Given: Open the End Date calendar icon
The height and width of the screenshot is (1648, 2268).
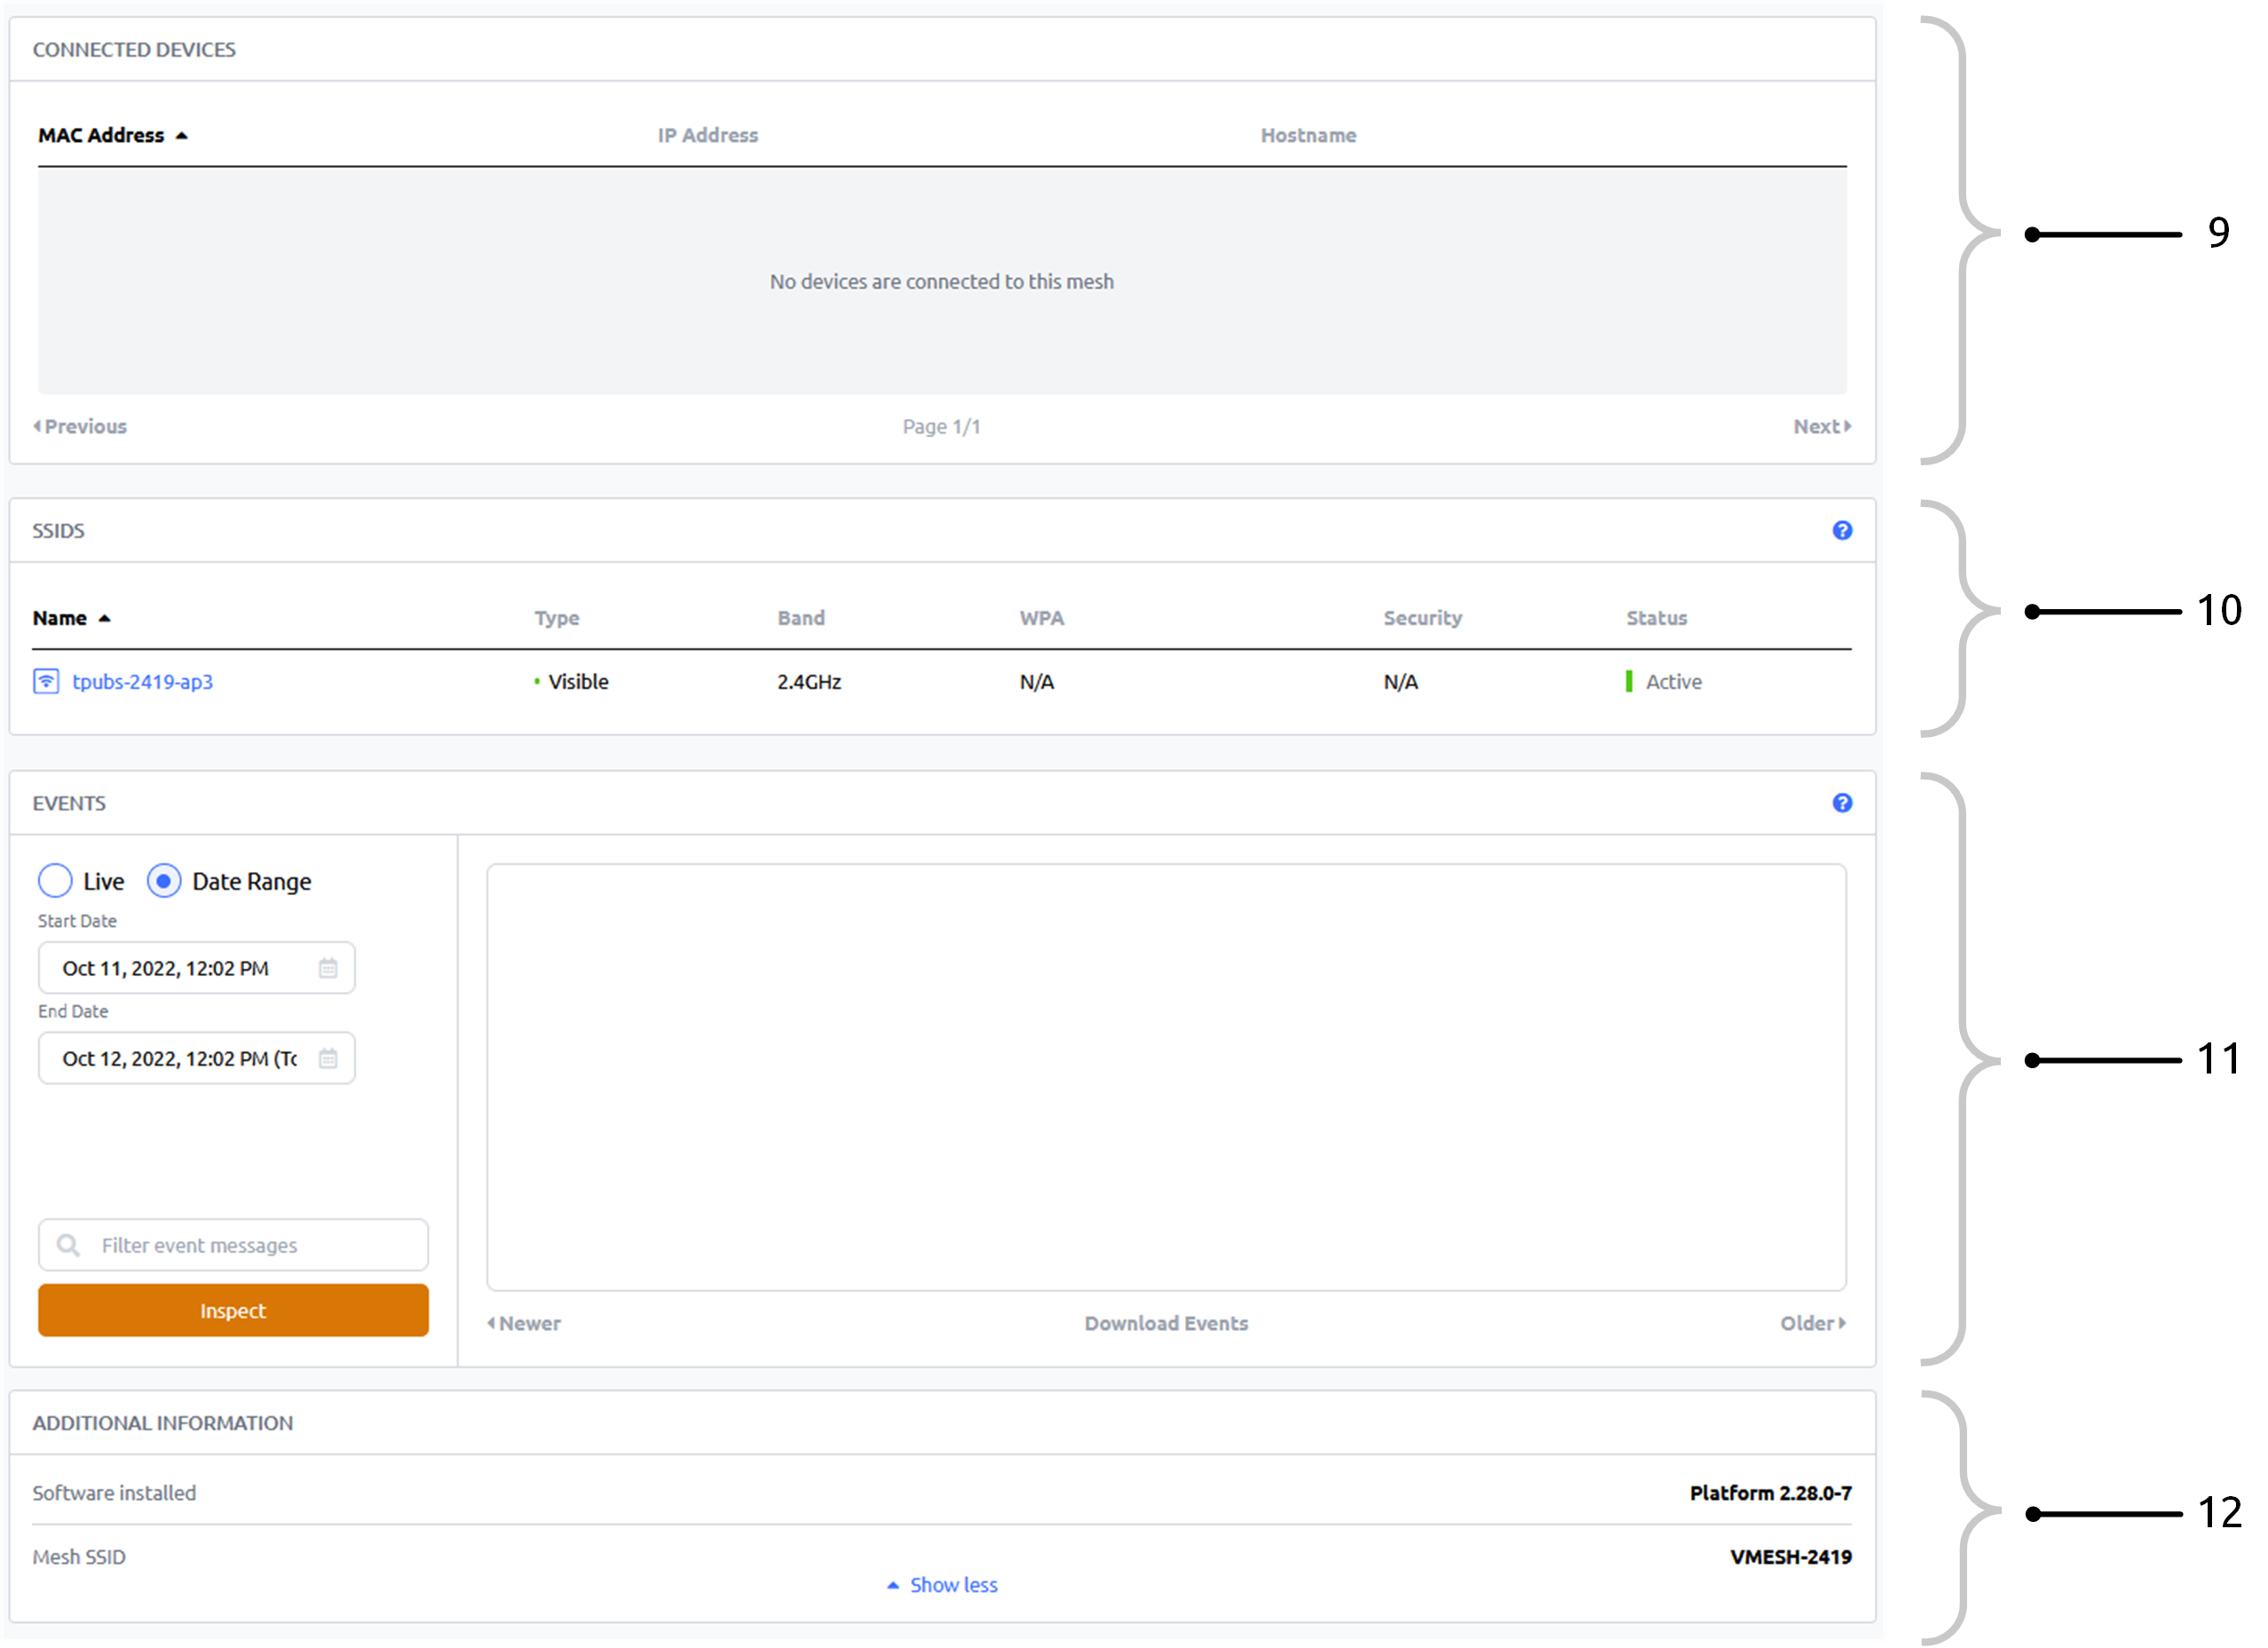Looking at the screenshot, I should [328, 1058].
